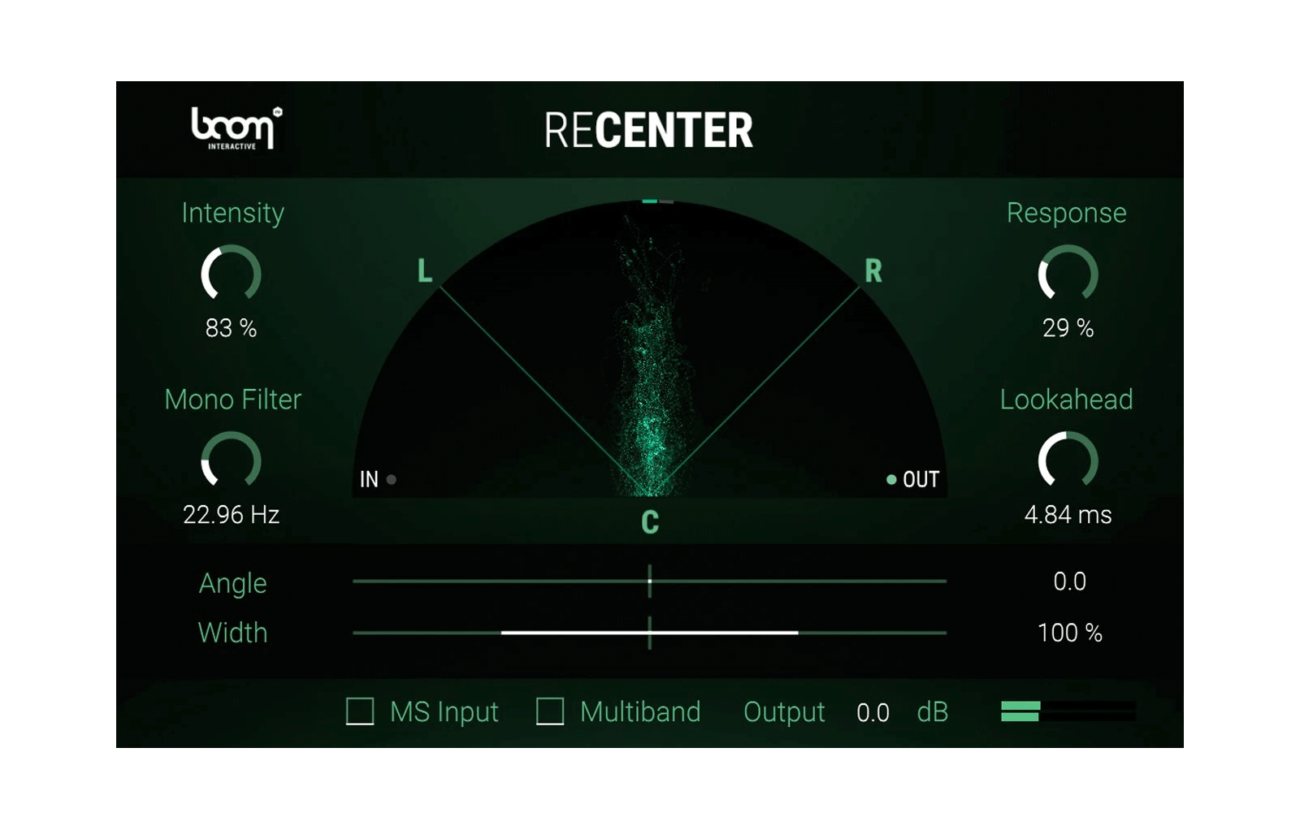Click the Output dB value field

(873, 712)
